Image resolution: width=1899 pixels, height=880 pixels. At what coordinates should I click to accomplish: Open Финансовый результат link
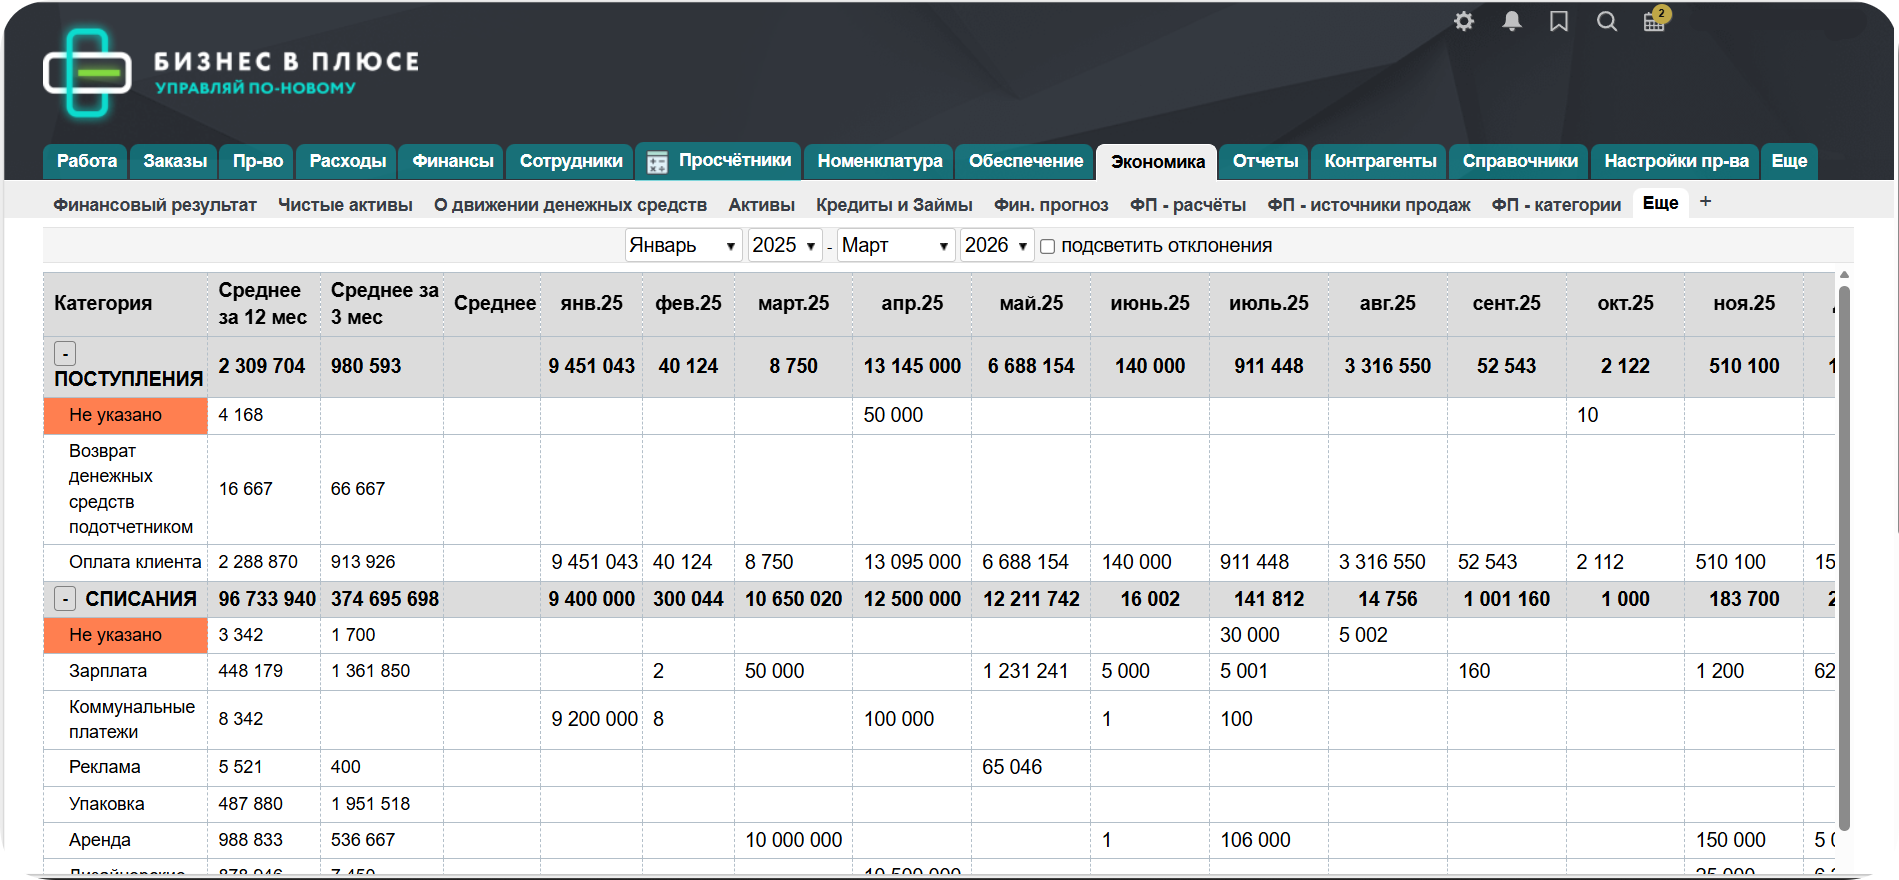155,205
